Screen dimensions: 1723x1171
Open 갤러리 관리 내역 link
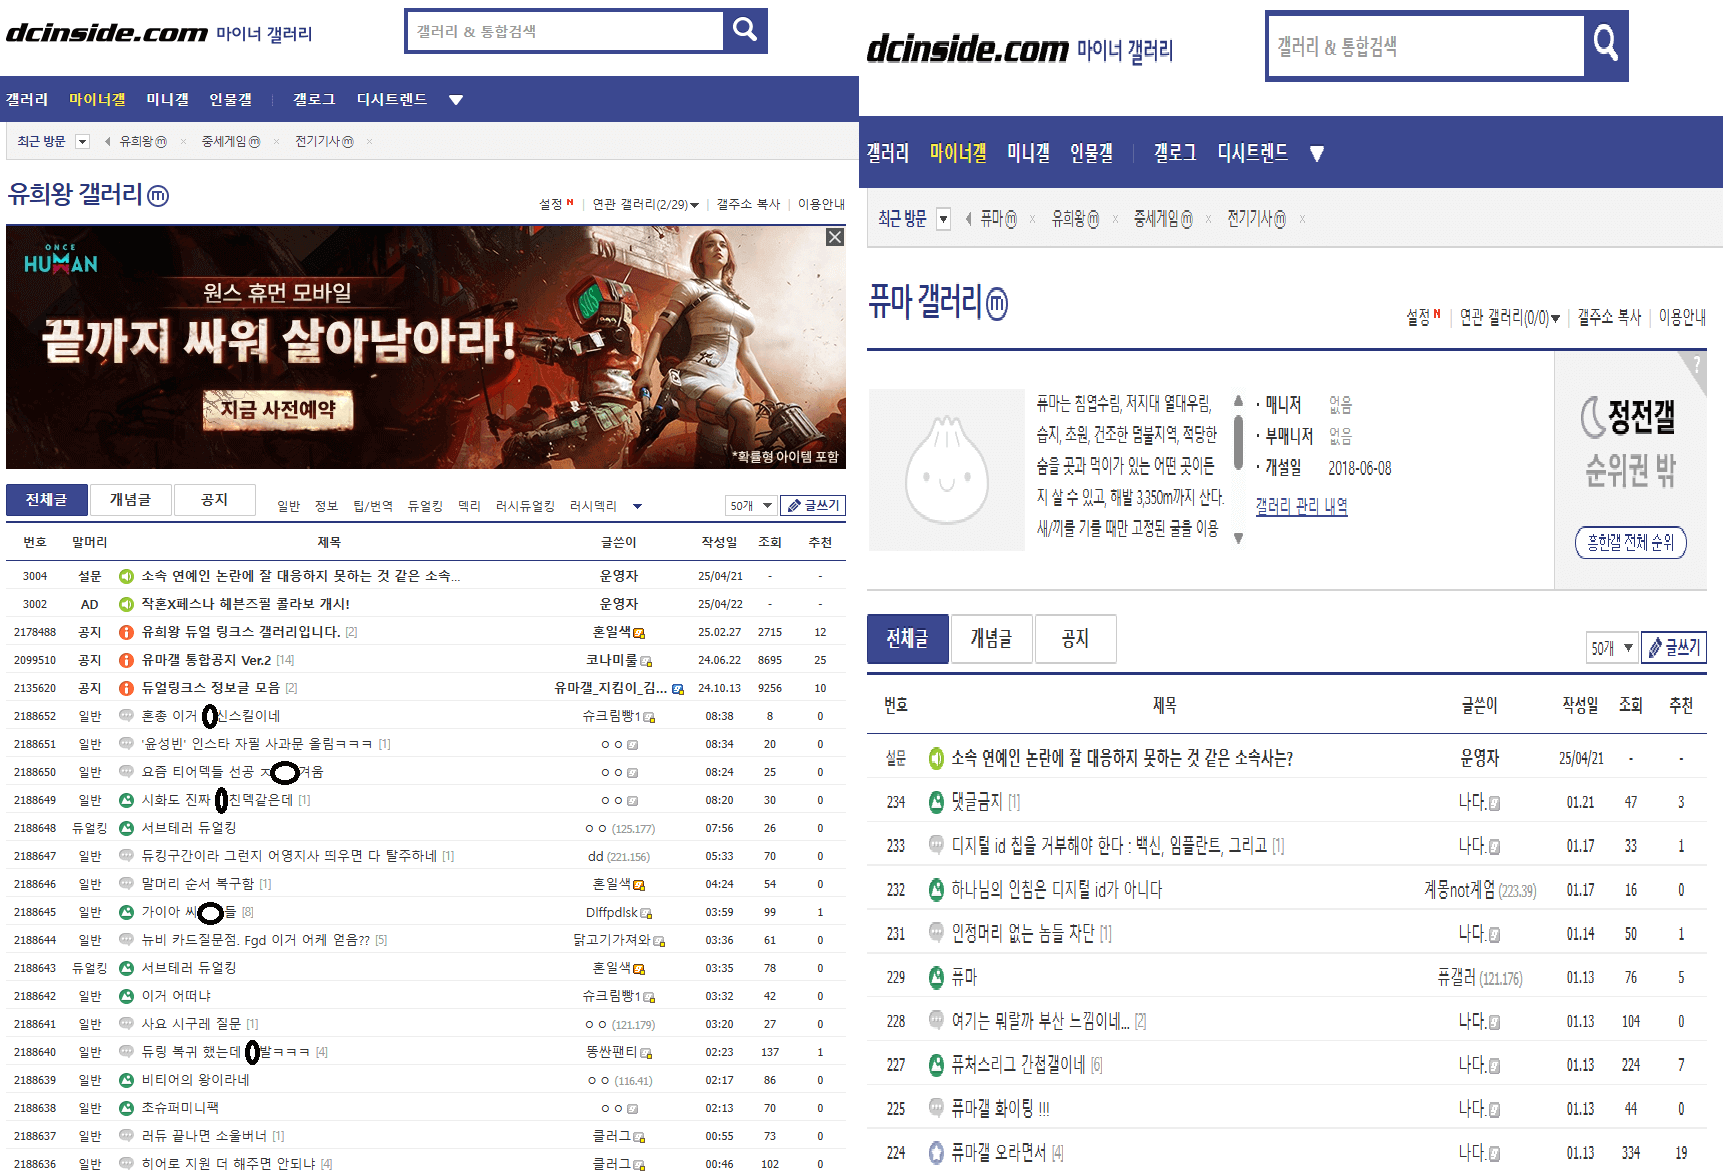point(1301,506)
